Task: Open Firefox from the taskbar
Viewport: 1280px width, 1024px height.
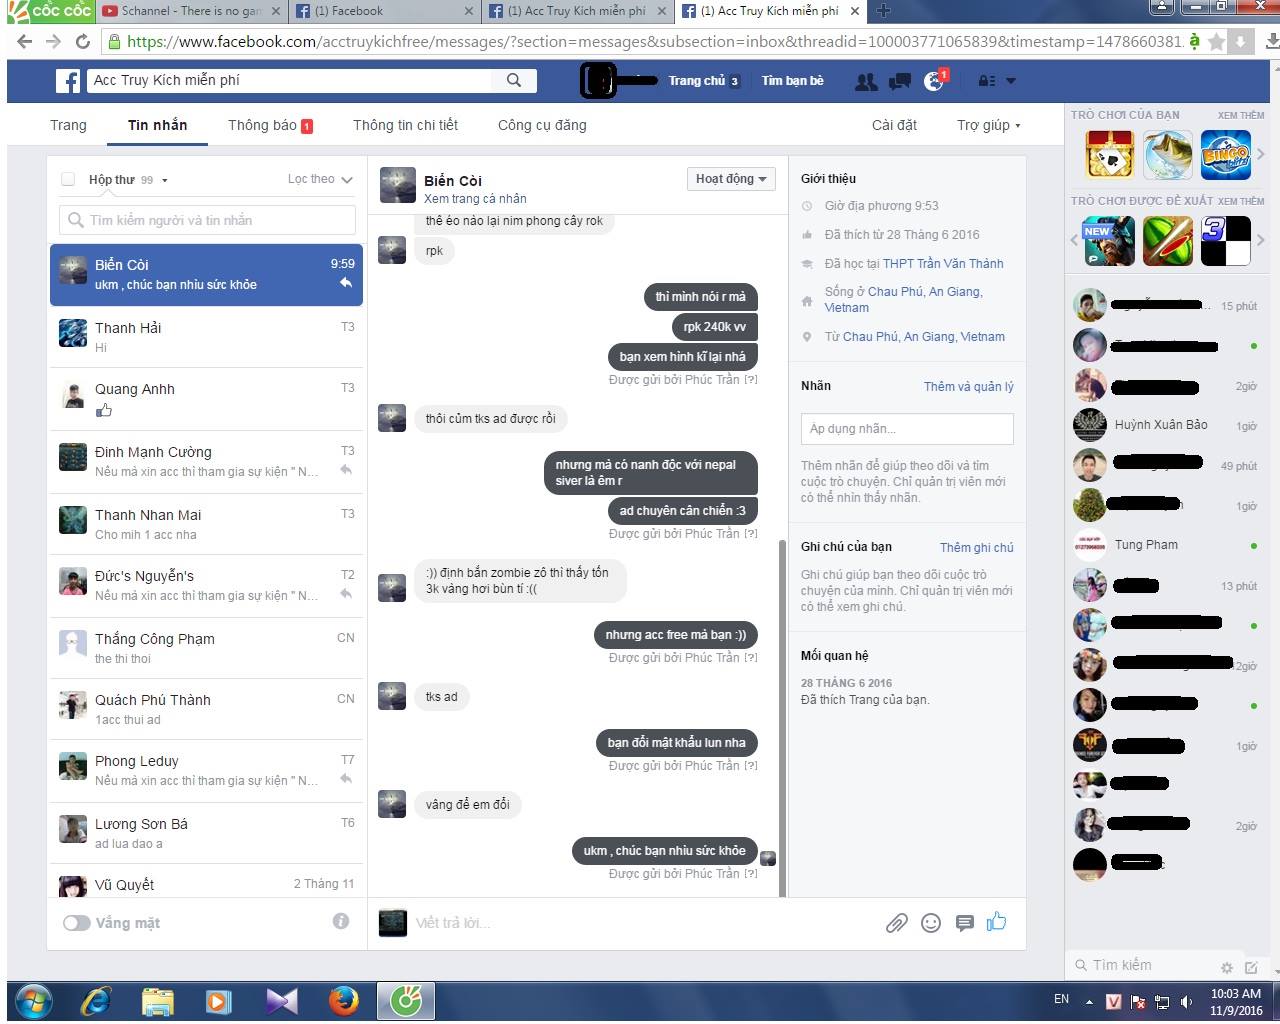Action: point(343,1000)
